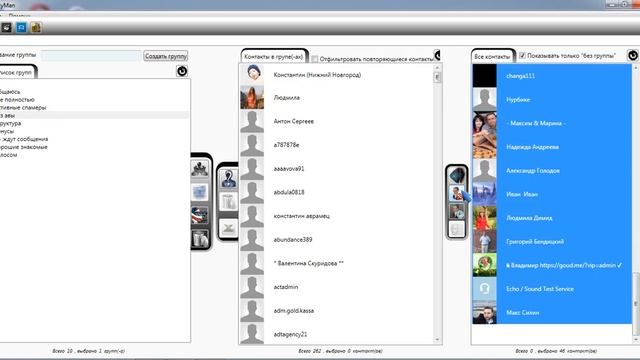This screenshot has height=360, width=640.
Task: Select 'Людмила Димид' in all contacts
Action: [552, 218]
